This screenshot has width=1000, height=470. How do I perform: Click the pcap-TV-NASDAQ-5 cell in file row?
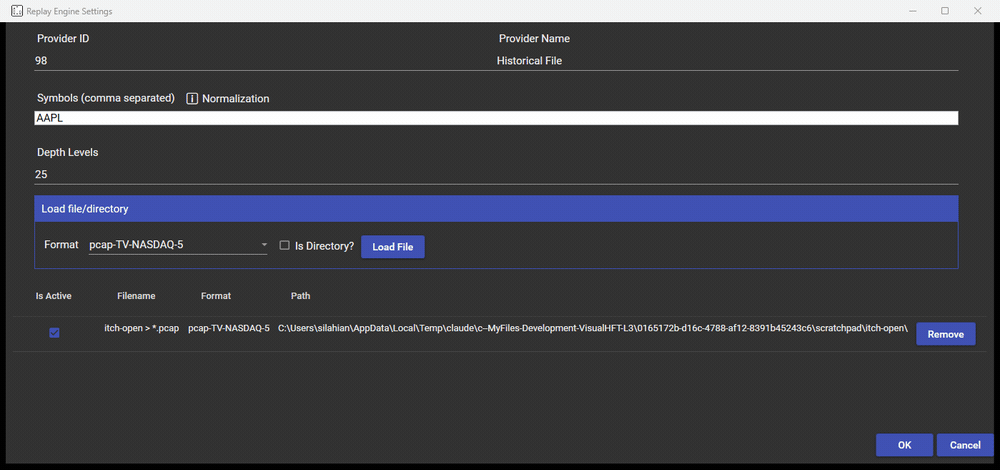click(229, 328)
